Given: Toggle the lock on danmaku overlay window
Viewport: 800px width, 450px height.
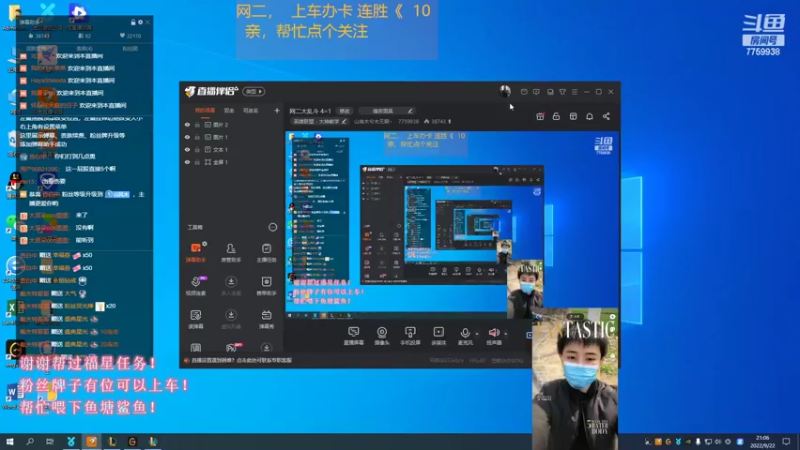Looking at the screenshot, I should click(x=133, y=22).
